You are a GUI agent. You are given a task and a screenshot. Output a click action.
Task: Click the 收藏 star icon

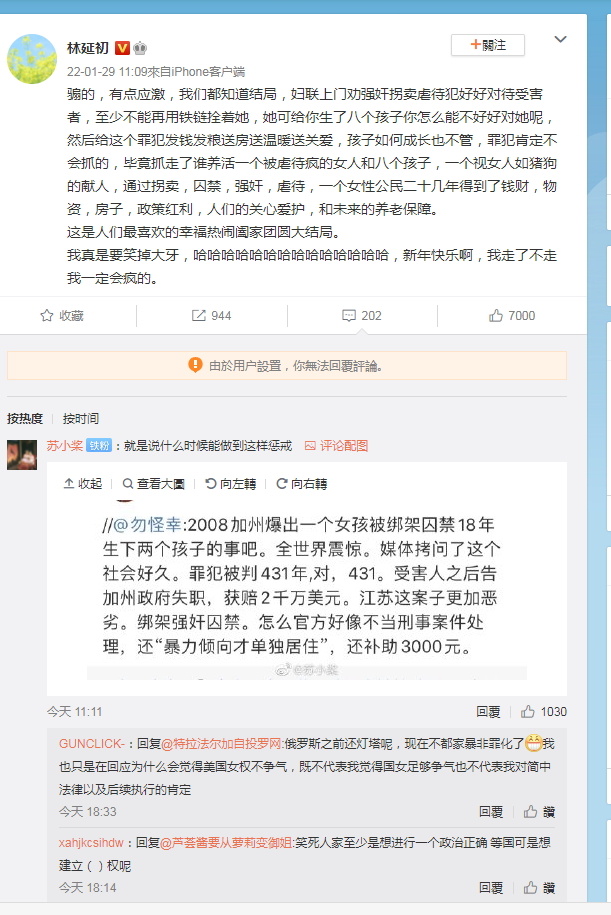[x=47, y=316]
